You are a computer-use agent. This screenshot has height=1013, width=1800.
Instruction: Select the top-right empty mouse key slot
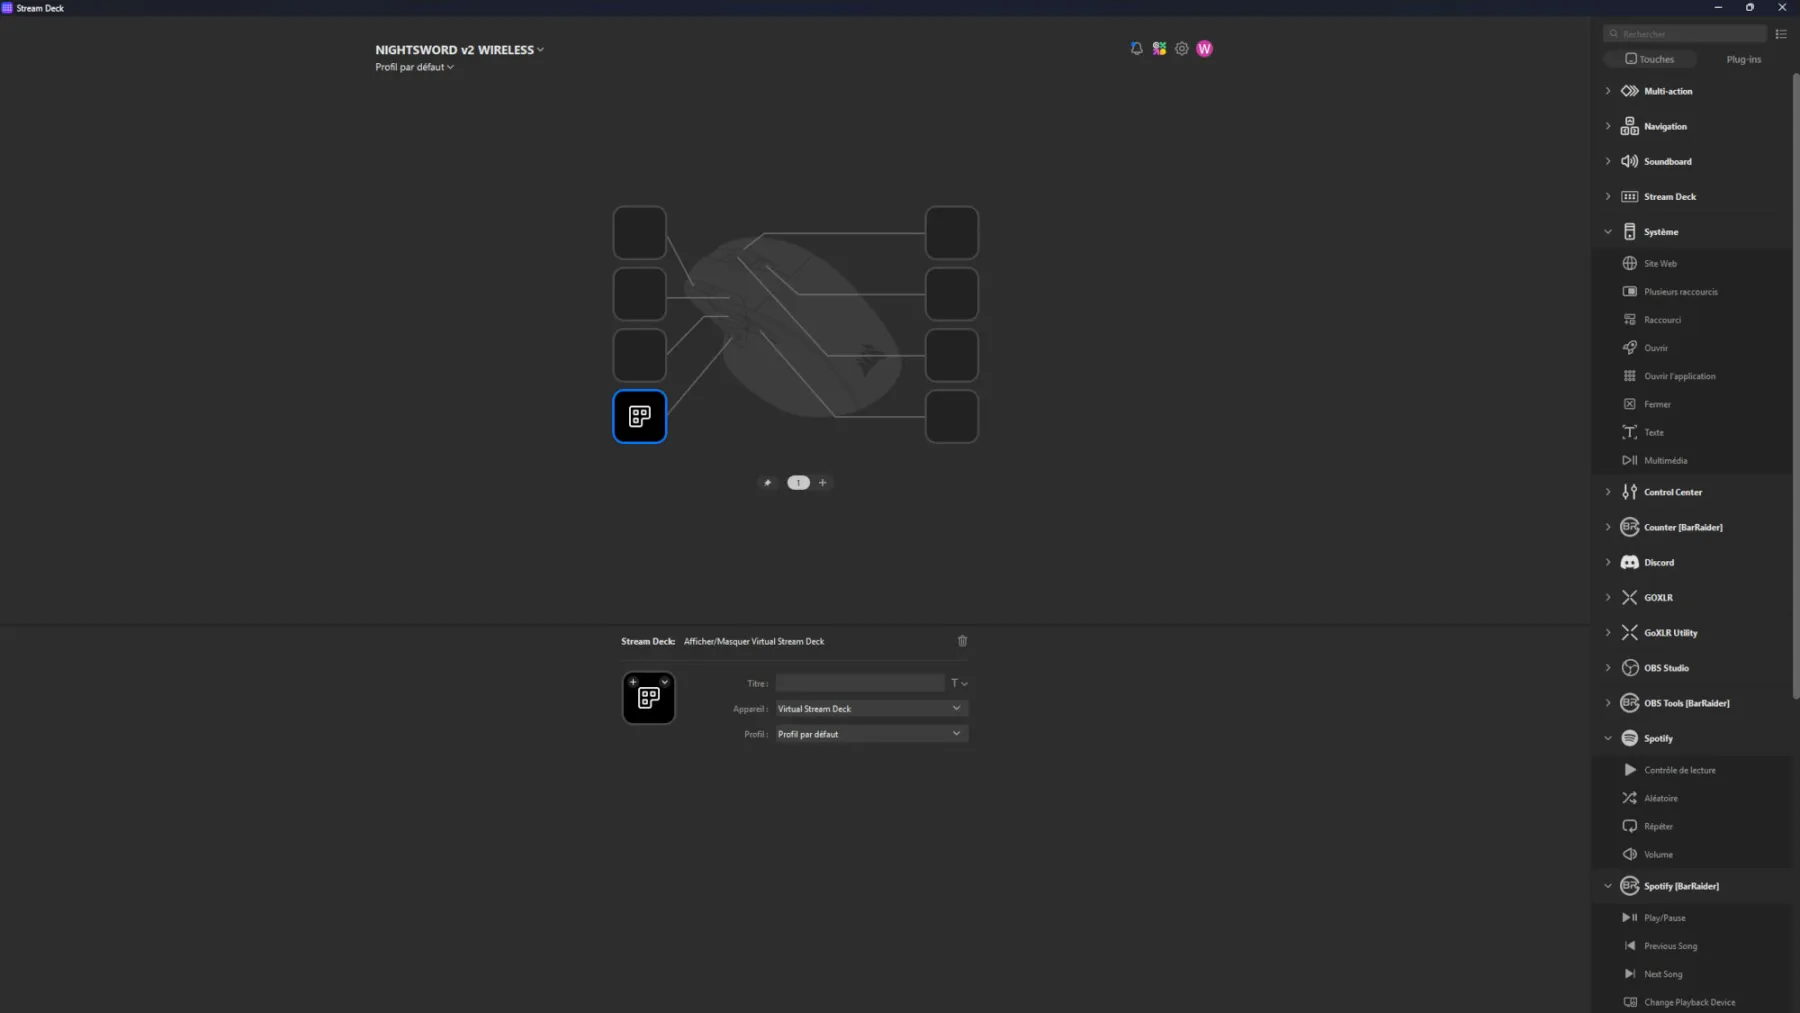pos(952,232)
